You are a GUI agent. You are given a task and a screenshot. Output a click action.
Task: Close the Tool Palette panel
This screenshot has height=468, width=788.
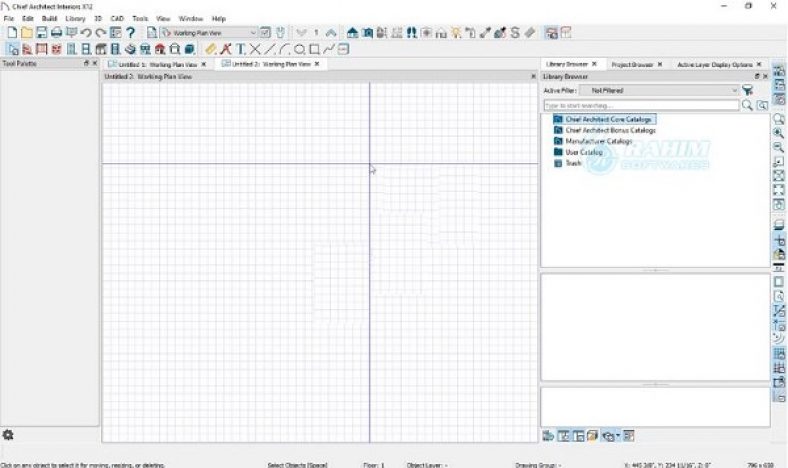pos(94,63)
